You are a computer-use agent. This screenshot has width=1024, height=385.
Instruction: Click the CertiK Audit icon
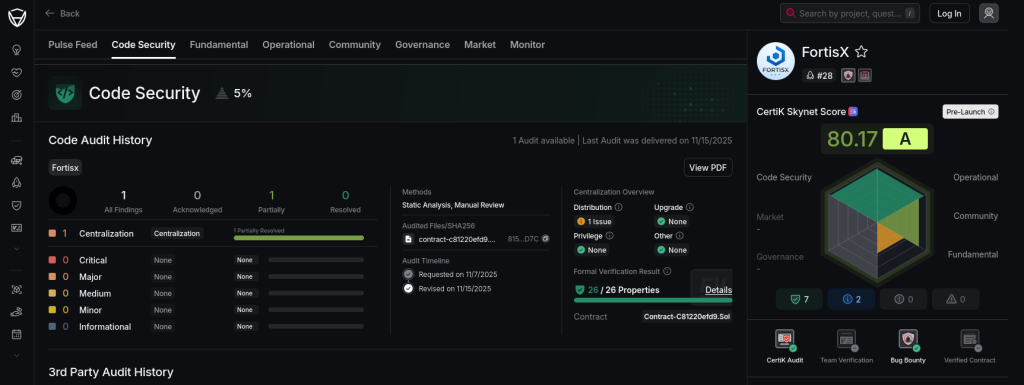785,340
